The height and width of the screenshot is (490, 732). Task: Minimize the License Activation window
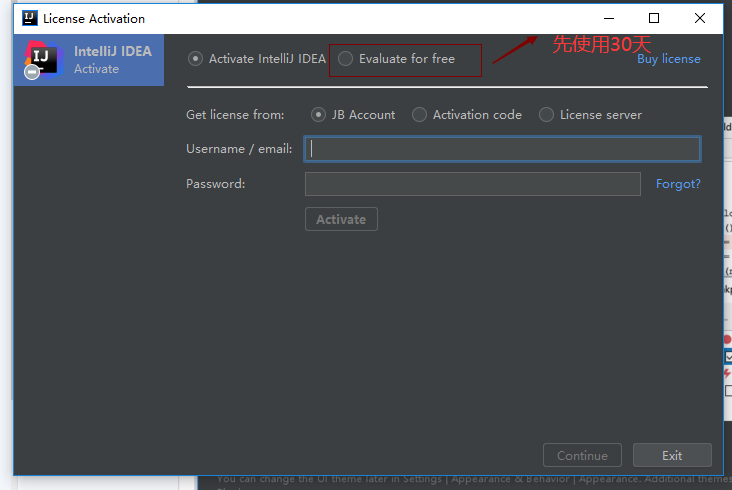(x=609, y=18)
